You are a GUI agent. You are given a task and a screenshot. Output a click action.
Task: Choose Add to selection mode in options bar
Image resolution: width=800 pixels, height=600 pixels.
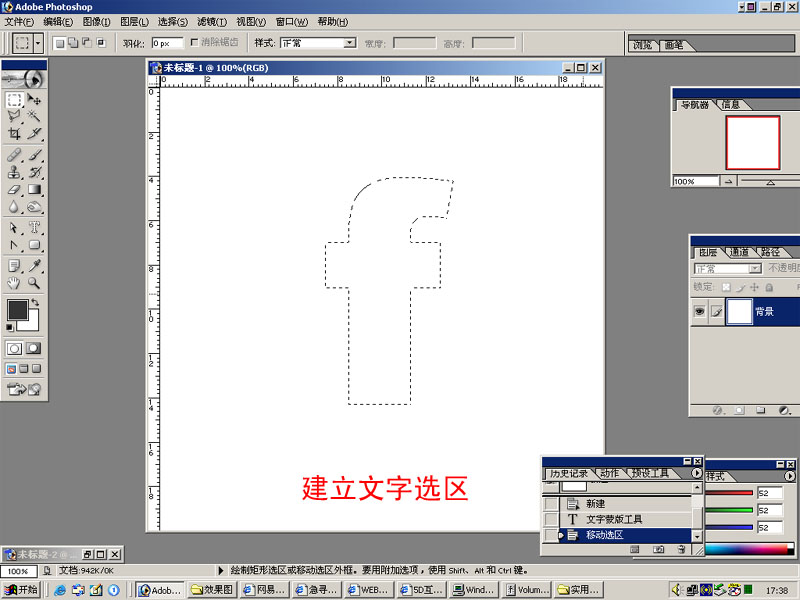[73, 43]
